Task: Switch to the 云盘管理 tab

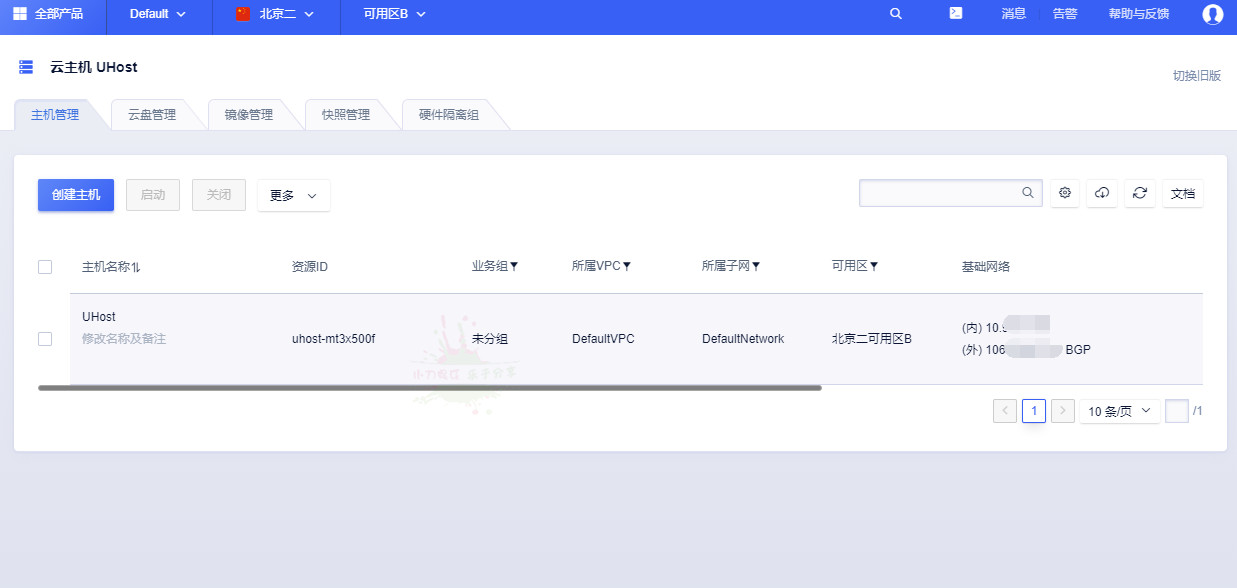Action: point(152,115)
